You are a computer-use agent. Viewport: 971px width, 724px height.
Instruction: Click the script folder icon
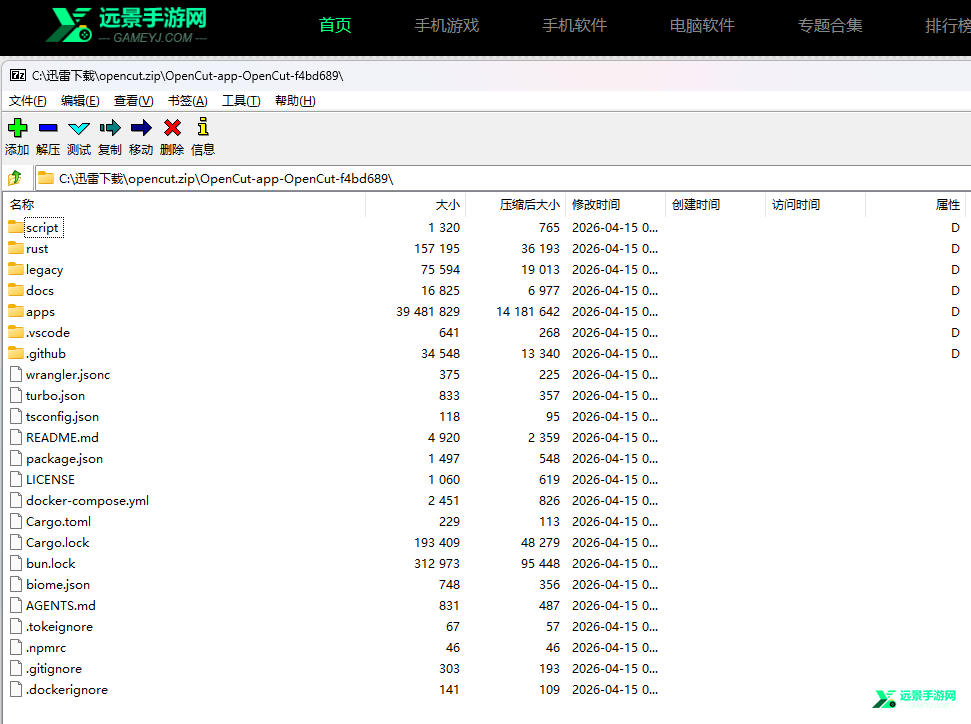[x=16, y=227]
